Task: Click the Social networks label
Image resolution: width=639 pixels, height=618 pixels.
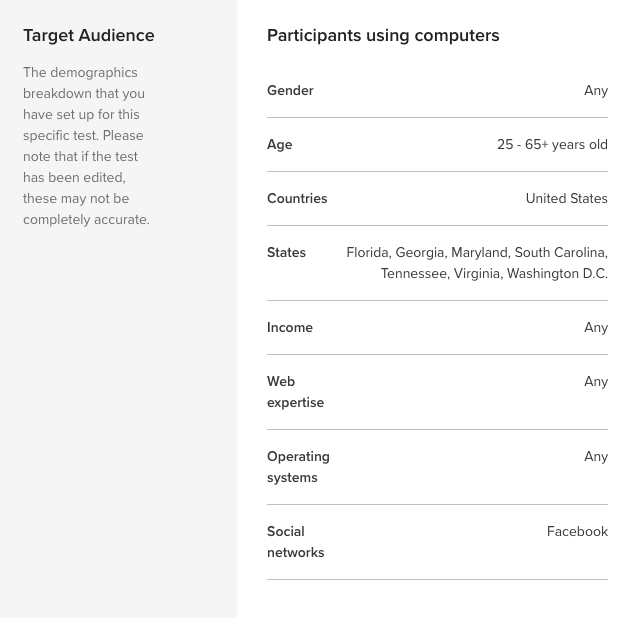Action: click(295, 542)
